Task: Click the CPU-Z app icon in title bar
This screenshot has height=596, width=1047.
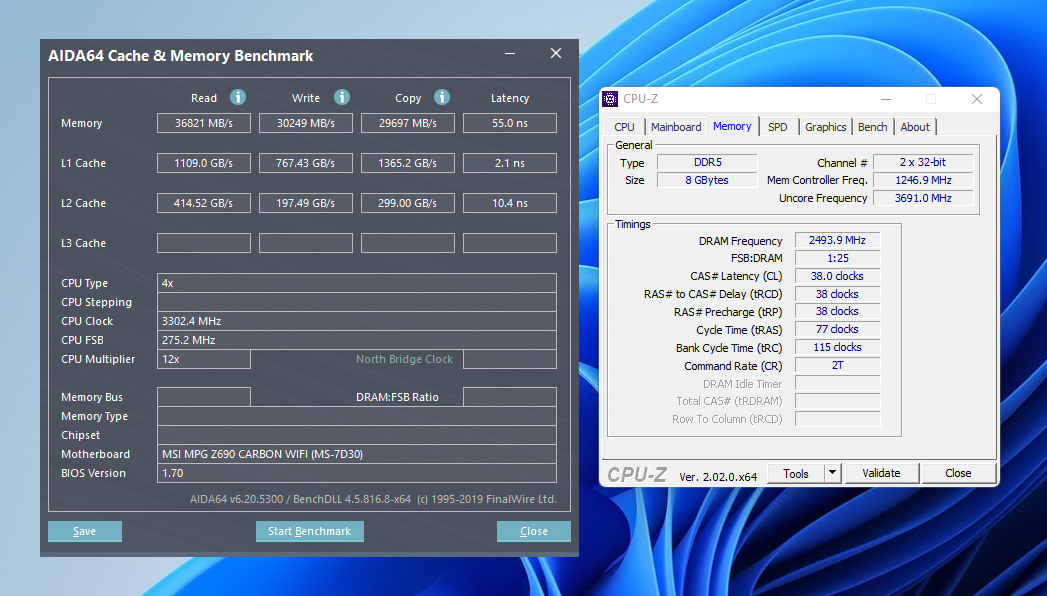Action: (610, 99)
